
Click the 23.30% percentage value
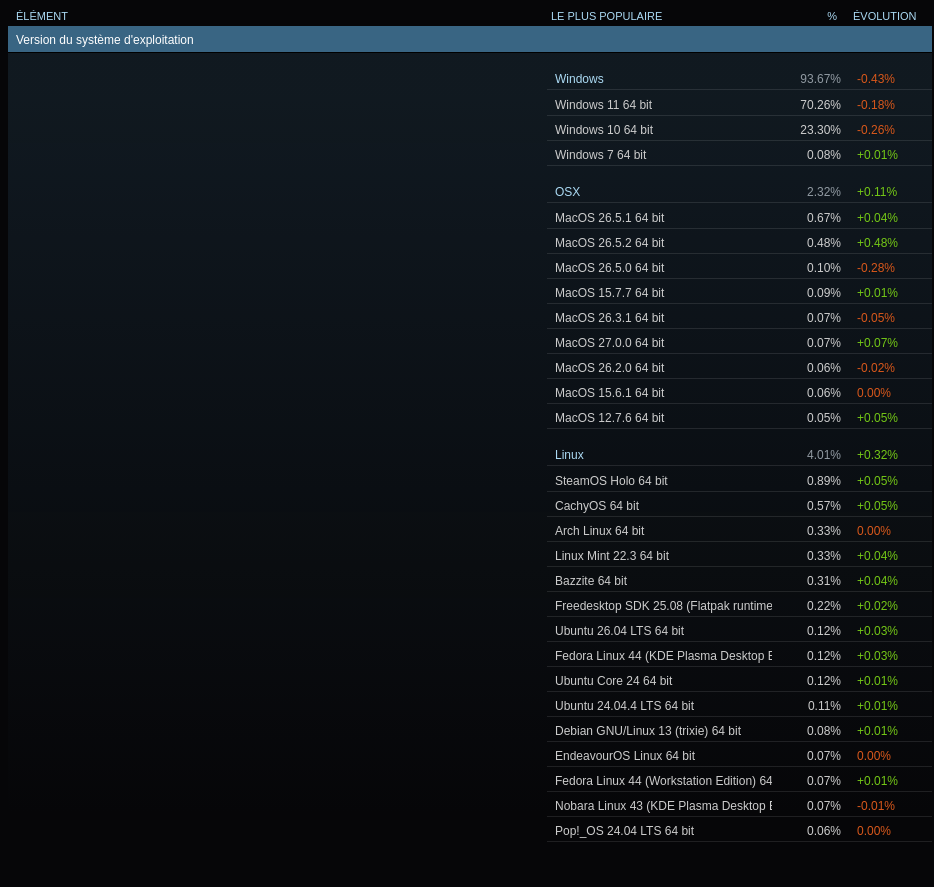point(820,129)
